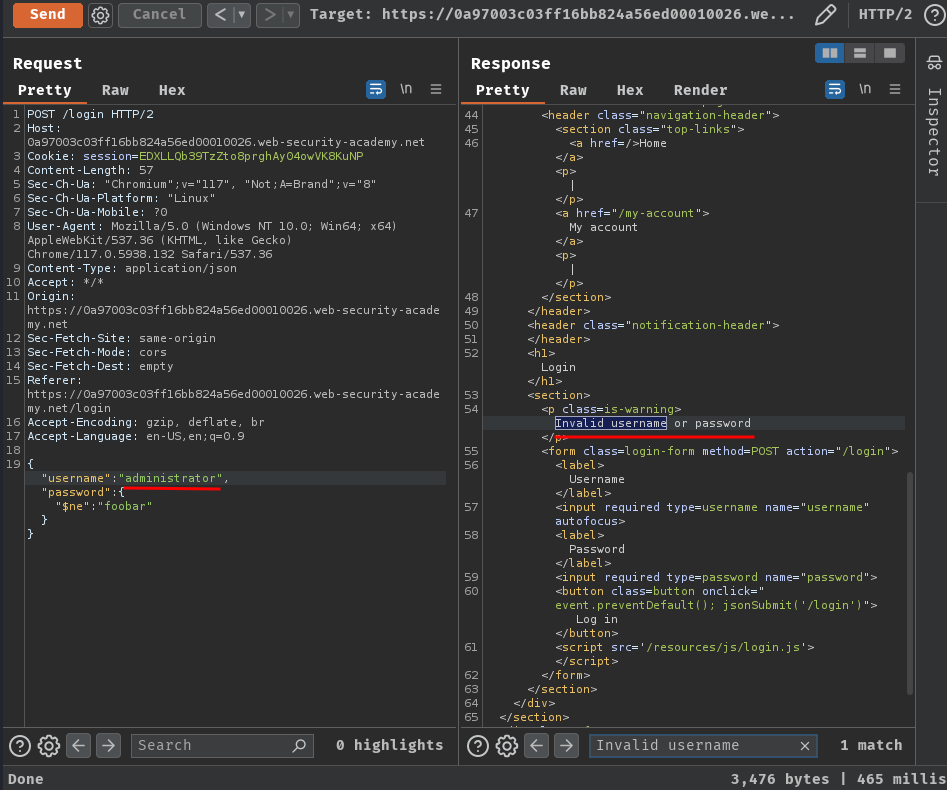Open Response panel hamburger menu
Screen dimensions: 947x790
894,89
